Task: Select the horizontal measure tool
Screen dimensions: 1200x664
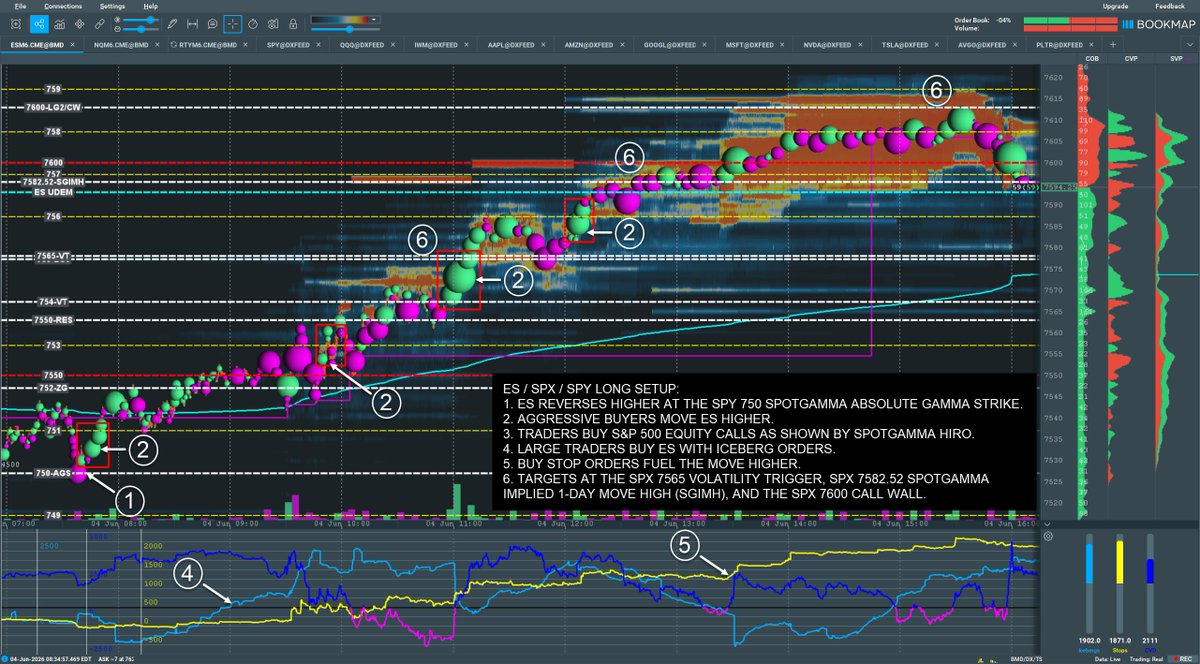Action: (192, 24)
